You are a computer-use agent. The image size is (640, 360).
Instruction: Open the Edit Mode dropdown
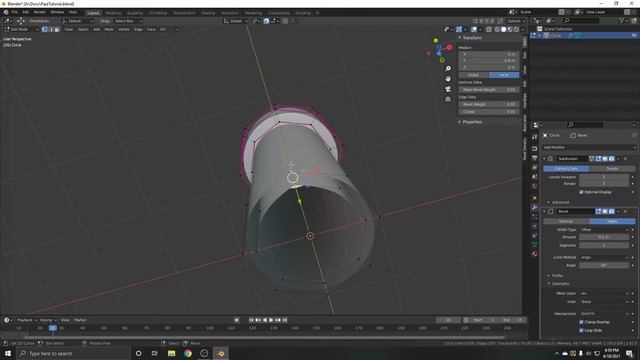(22, 29)
